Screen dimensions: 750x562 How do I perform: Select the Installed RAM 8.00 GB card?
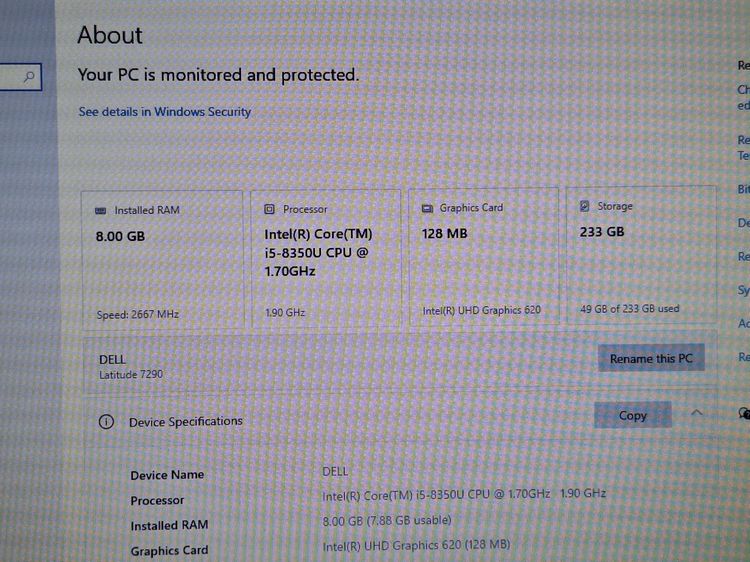164,260
